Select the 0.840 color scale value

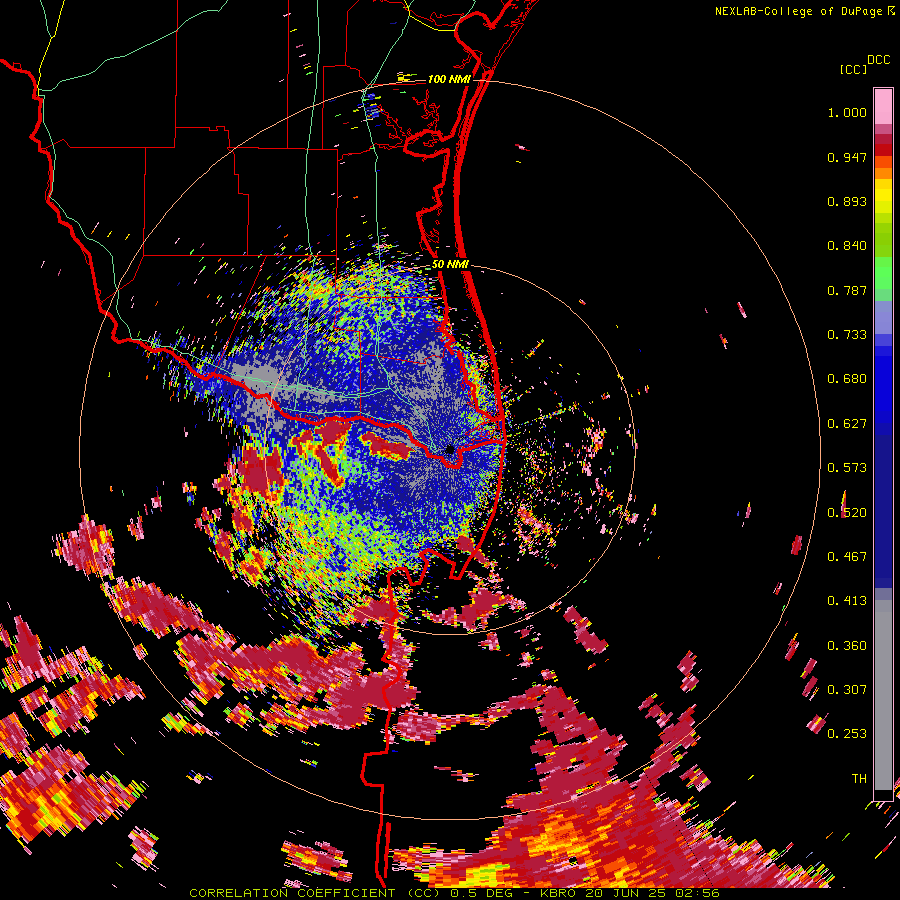(847, 246)
